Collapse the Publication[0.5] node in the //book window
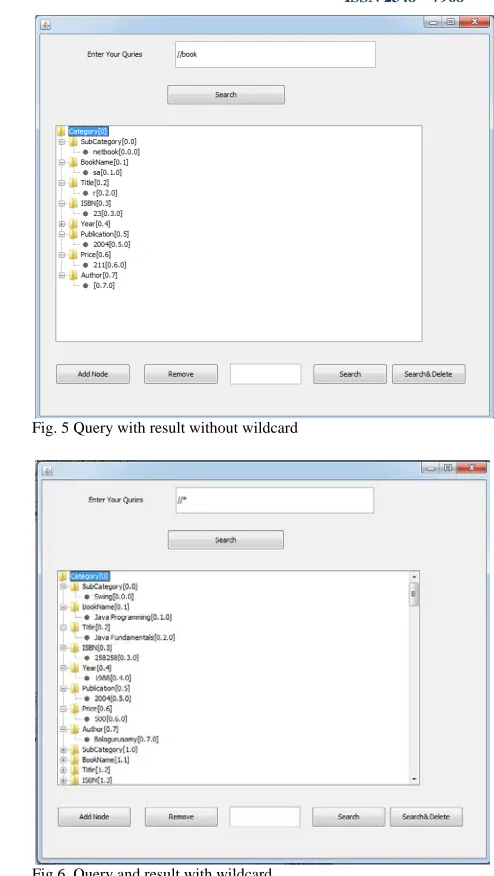 tap(62, 234)
